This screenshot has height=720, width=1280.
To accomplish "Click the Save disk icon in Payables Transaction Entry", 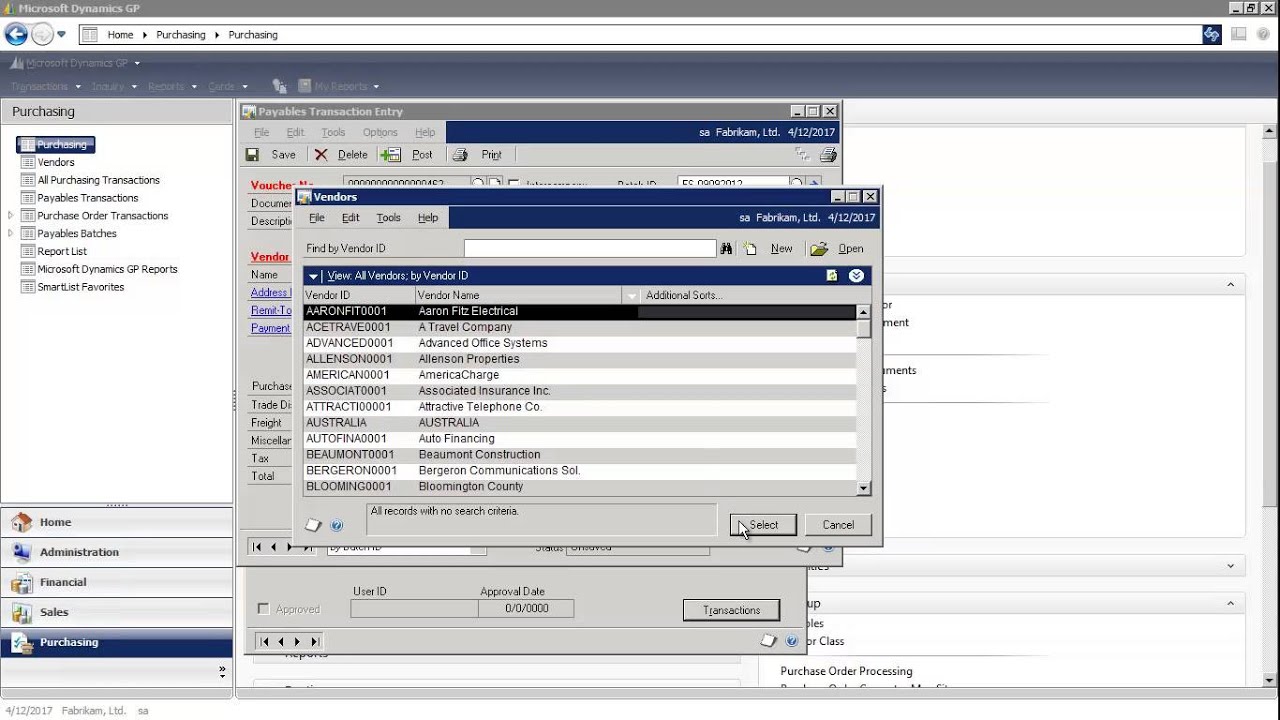I will 252,155.
